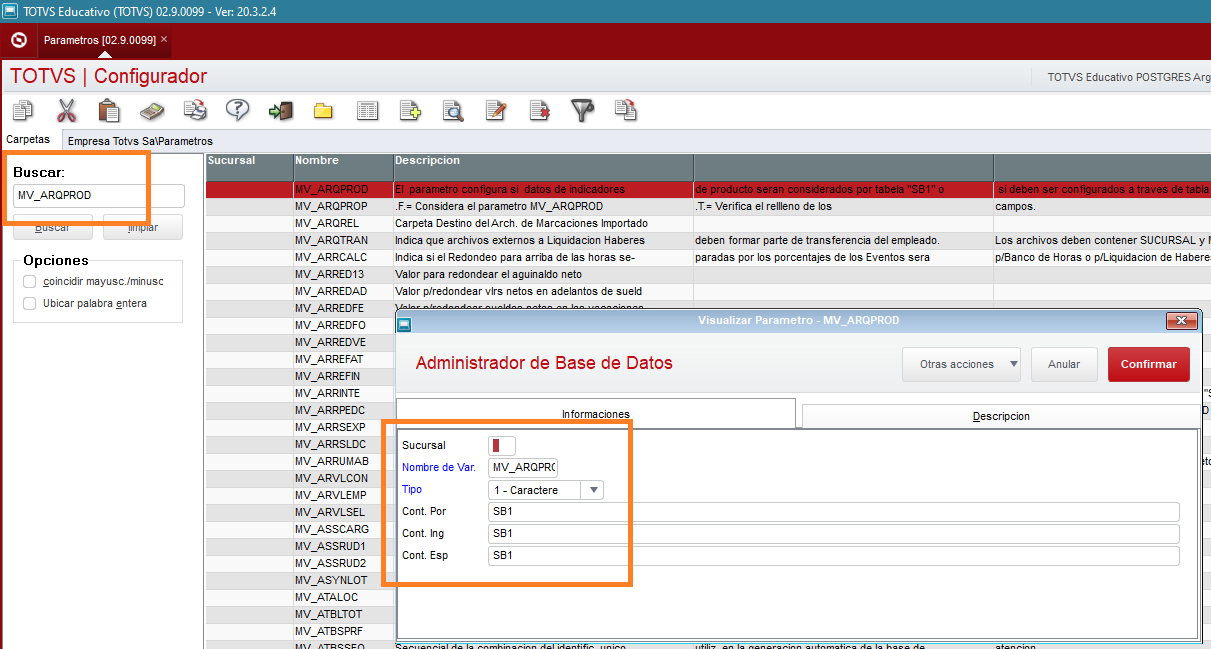Click the delete record red-X icon
Screen dimensions: 1211x649
[540, 110]
